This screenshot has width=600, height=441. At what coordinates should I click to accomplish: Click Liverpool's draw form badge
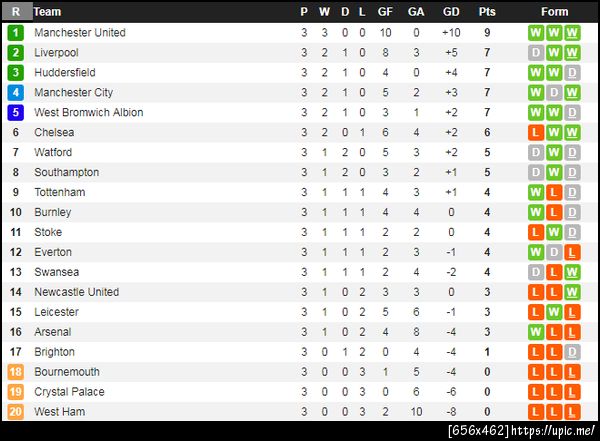coord(536,52)
